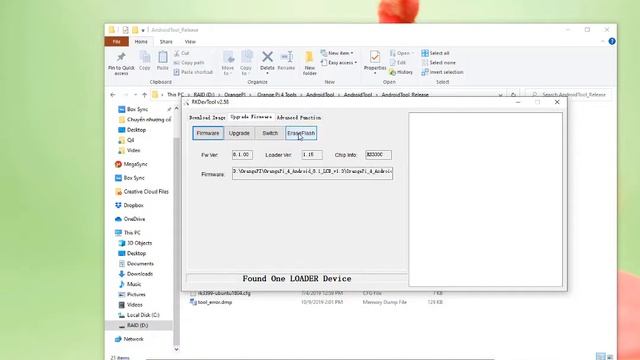
Task: Click the Paste icon in Explorer ribbon
Action: (162, 61)
